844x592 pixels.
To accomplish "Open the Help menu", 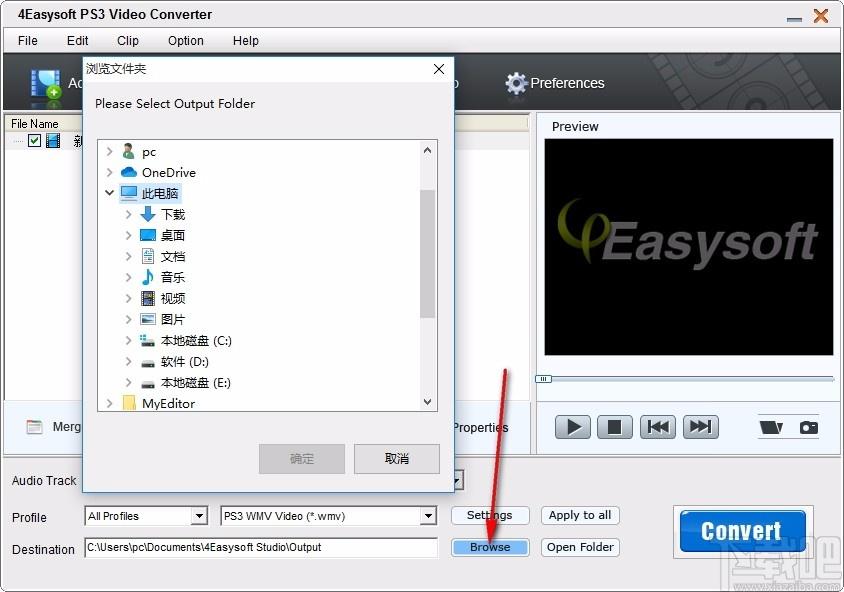I will tap(245, 41).
